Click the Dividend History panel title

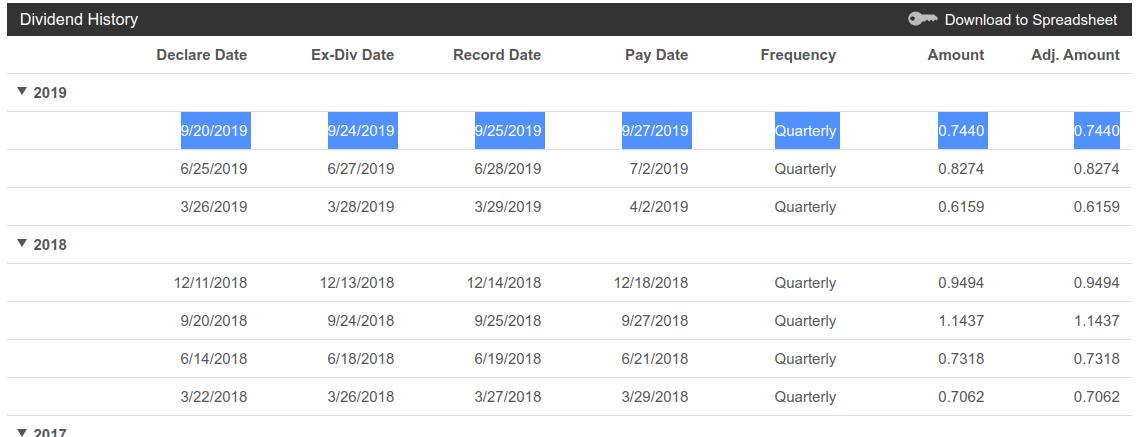pos(79,20)
